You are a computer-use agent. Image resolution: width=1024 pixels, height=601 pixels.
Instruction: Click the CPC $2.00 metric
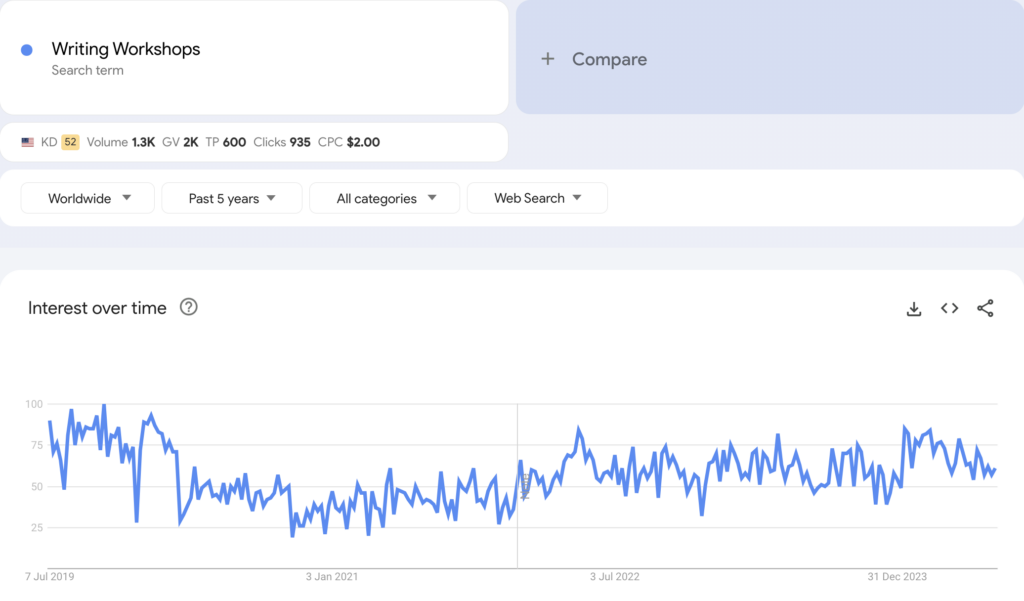coord(348,142)
